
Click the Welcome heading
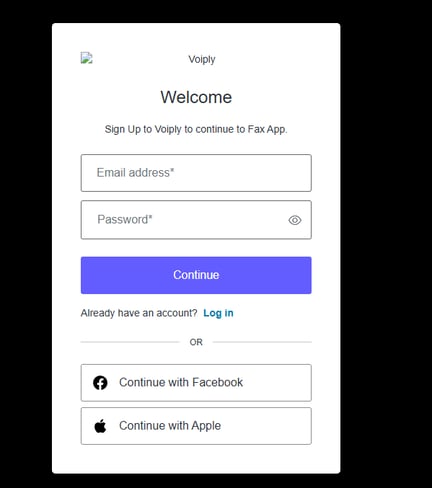[x=196, y=97]
